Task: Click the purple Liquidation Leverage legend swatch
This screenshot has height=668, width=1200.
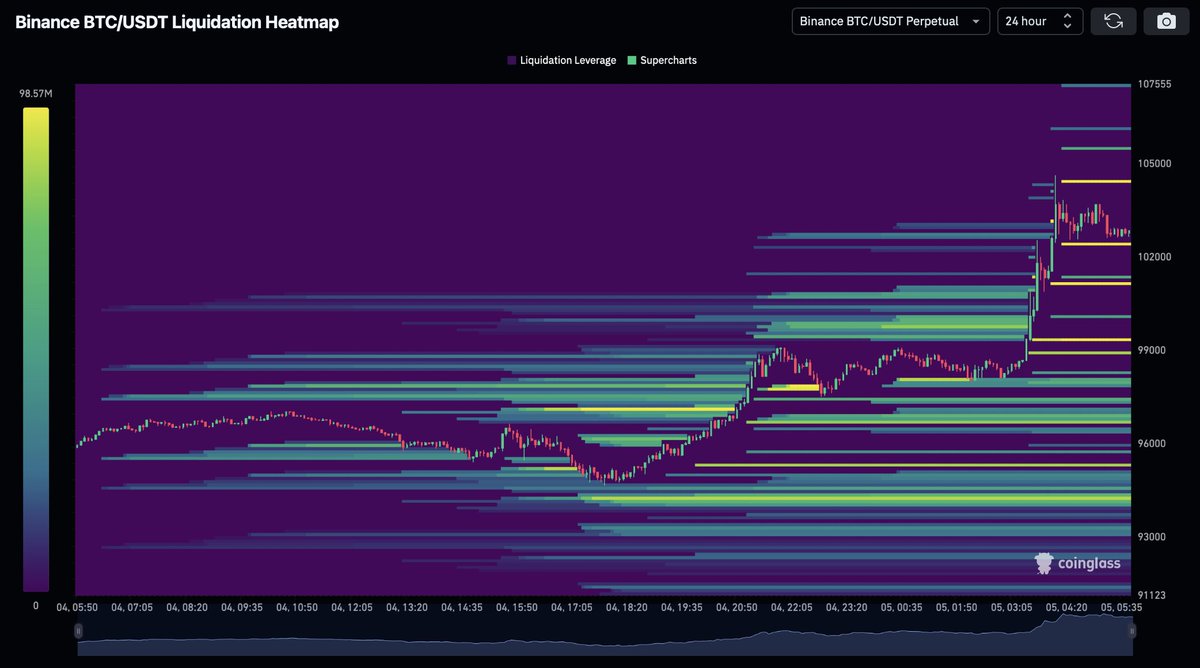Action: coord(510,60)
